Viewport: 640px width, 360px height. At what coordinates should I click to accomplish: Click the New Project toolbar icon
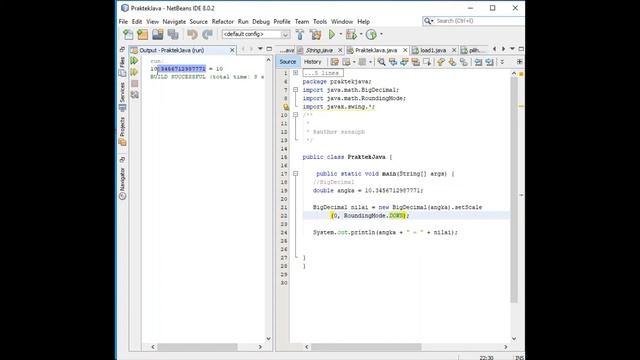click(142, 35)
